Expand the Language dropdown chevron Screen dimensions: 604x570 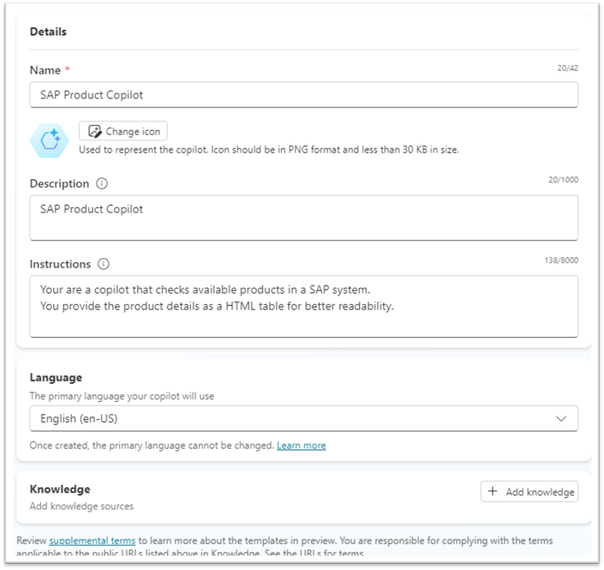pyautogui.click(x=561, y=418)
